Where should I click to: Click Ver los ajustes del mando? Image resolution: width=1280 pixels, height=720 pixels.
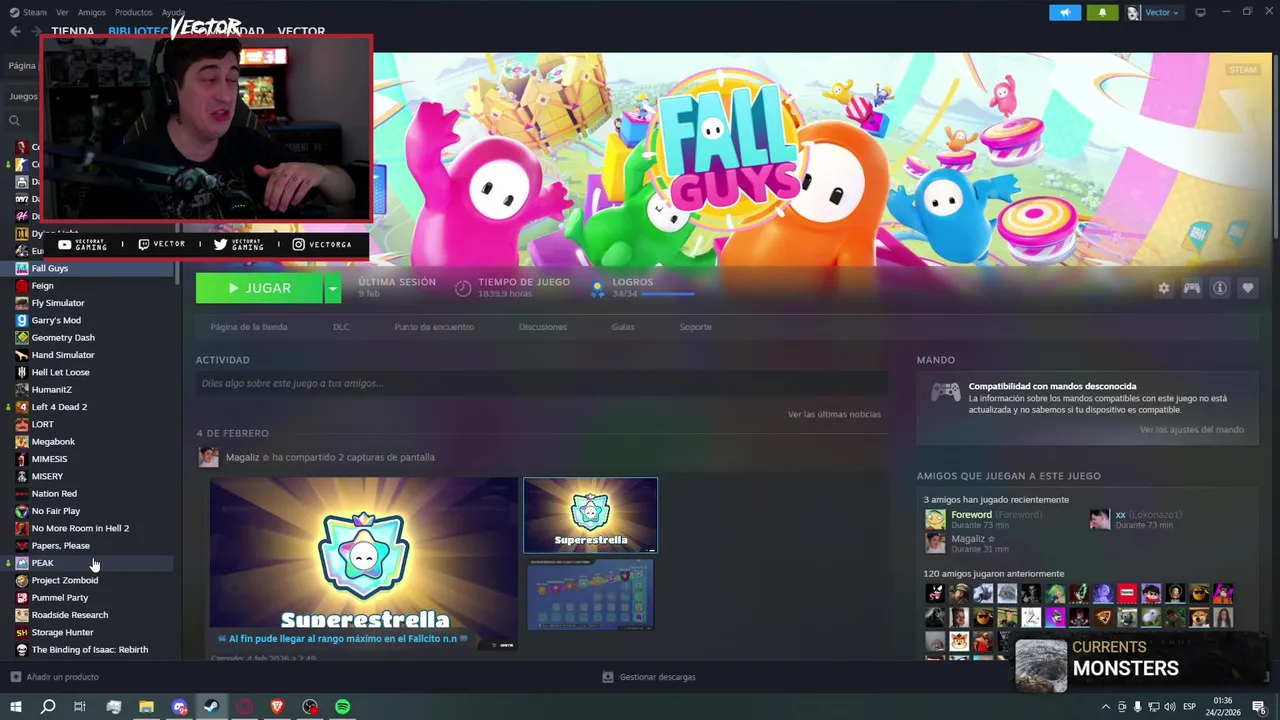click(x=1191, y=430)
